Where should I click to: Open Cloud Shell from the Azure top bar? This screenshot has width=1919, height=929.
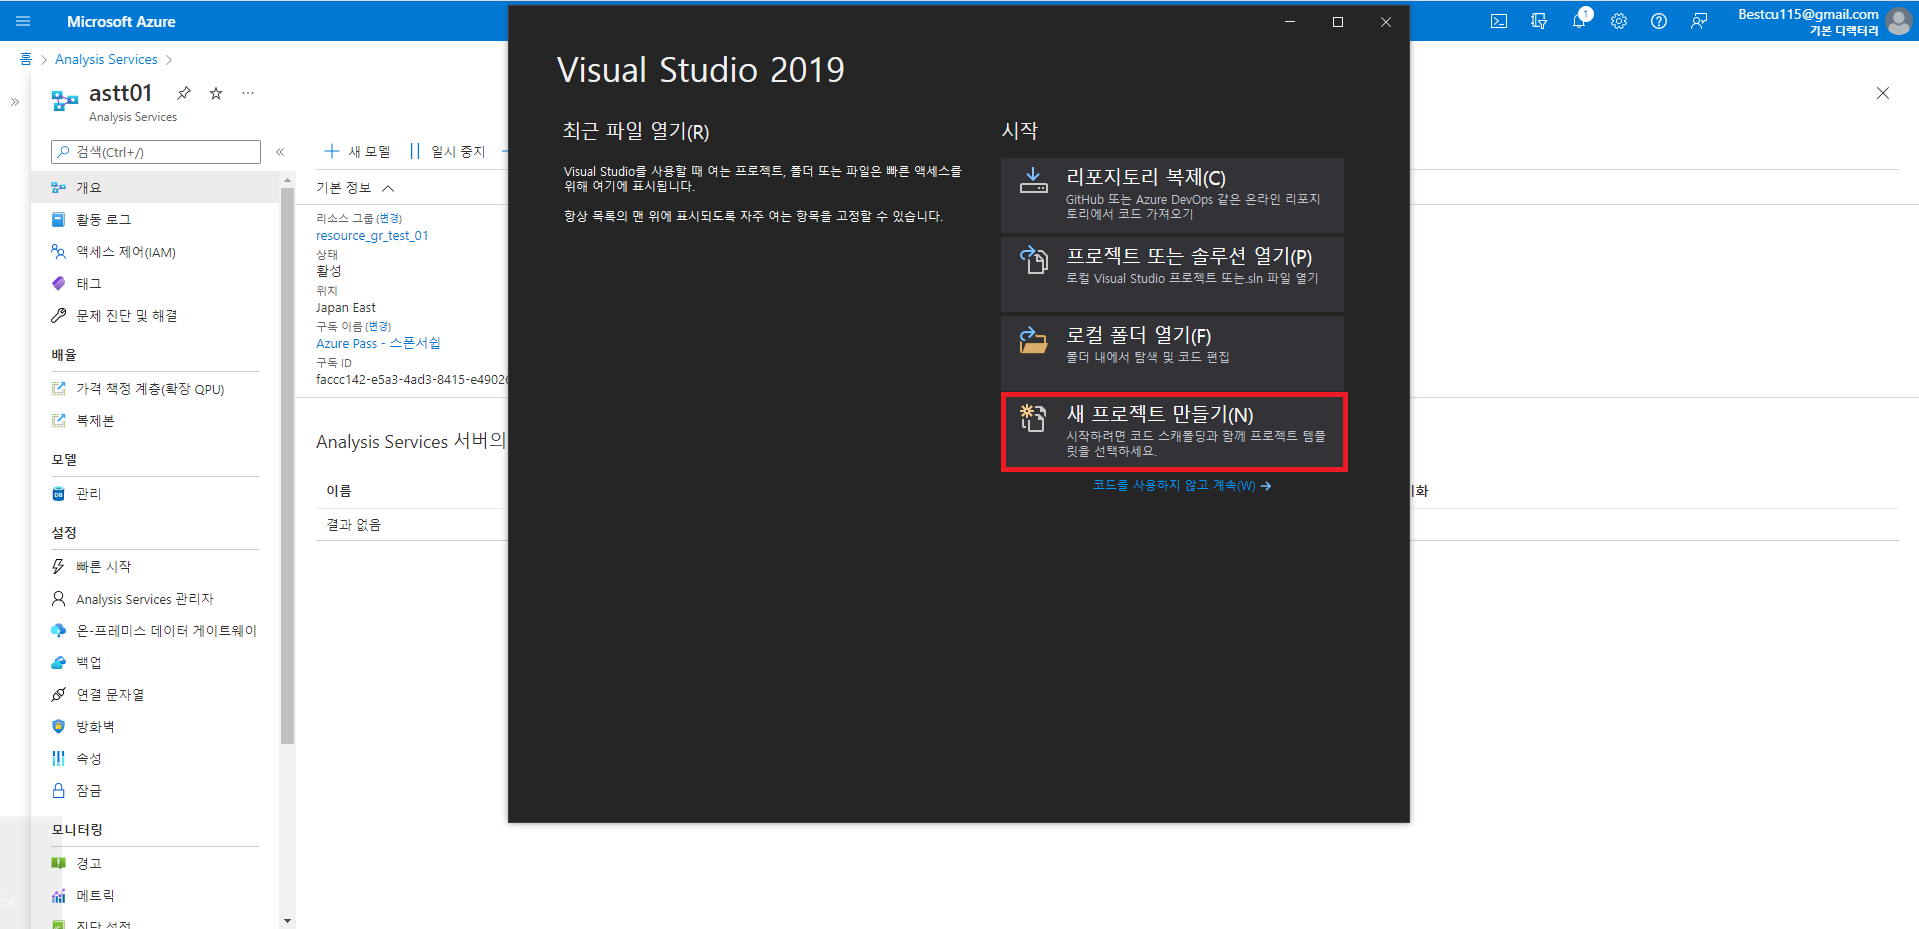click(x=1499, y=21)
